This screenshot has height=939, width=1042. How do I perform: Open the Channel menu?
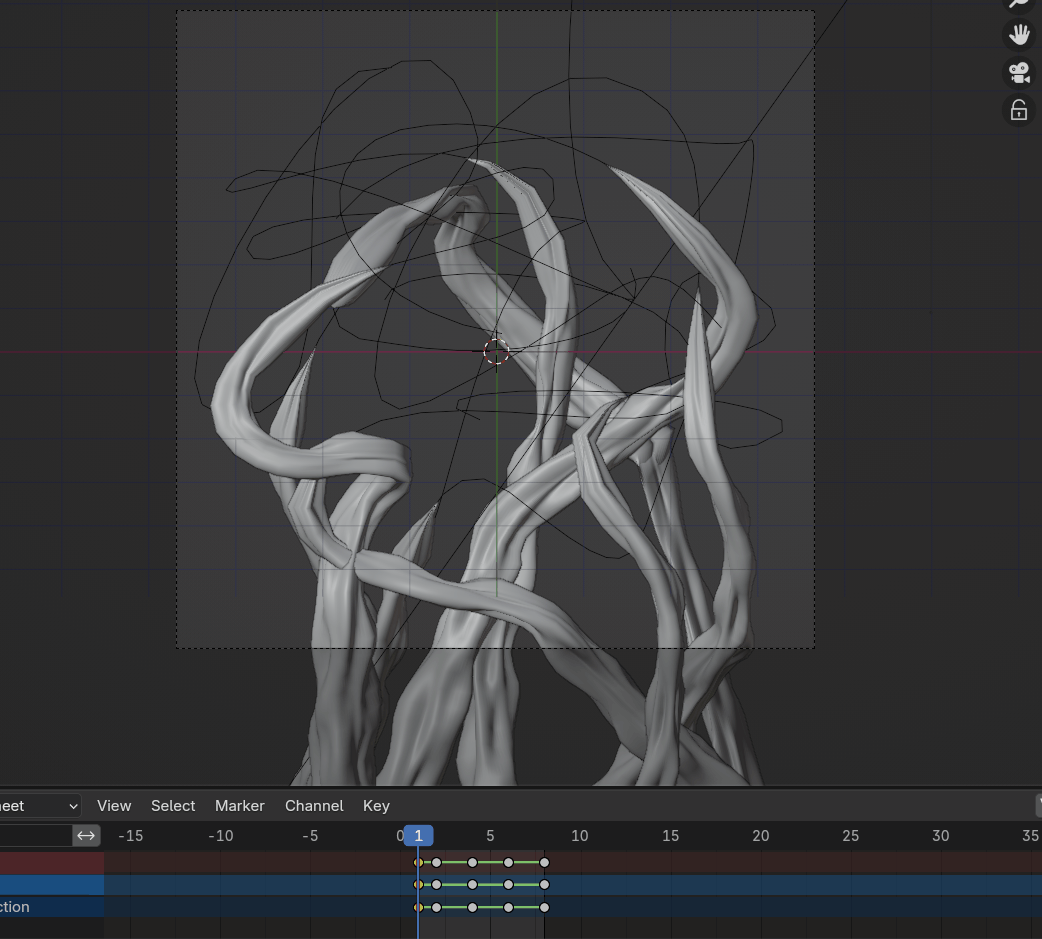(x=314, y=806)
